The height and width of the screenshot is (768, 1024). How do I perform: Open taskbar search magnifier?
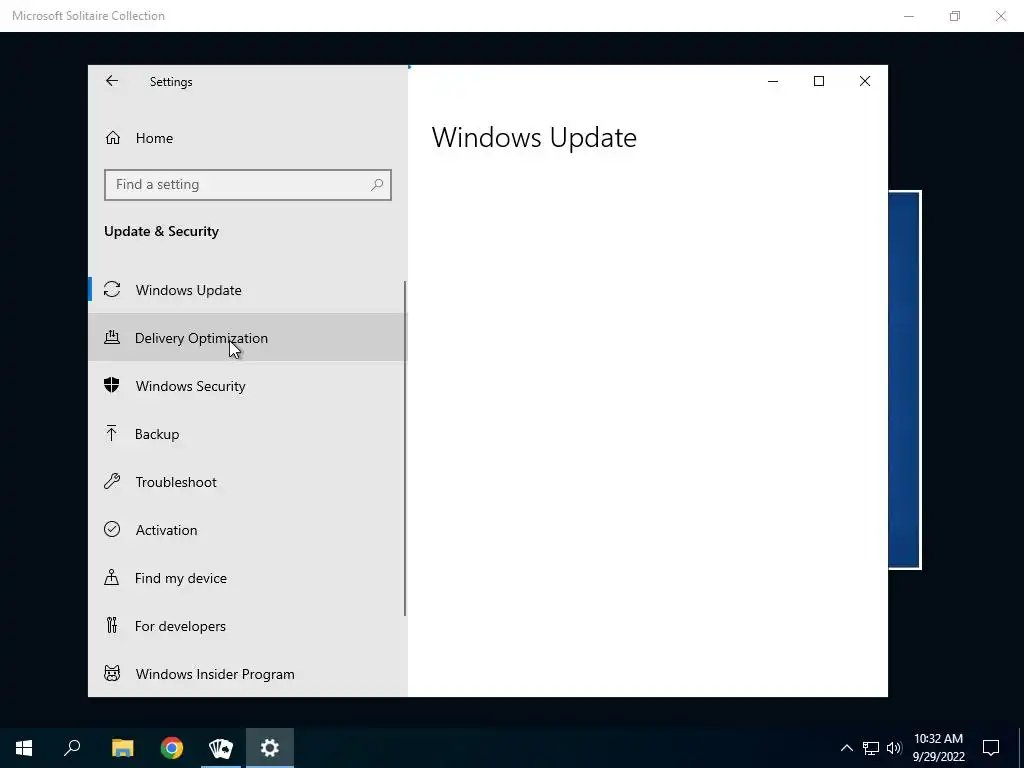(x=72, y=748)
